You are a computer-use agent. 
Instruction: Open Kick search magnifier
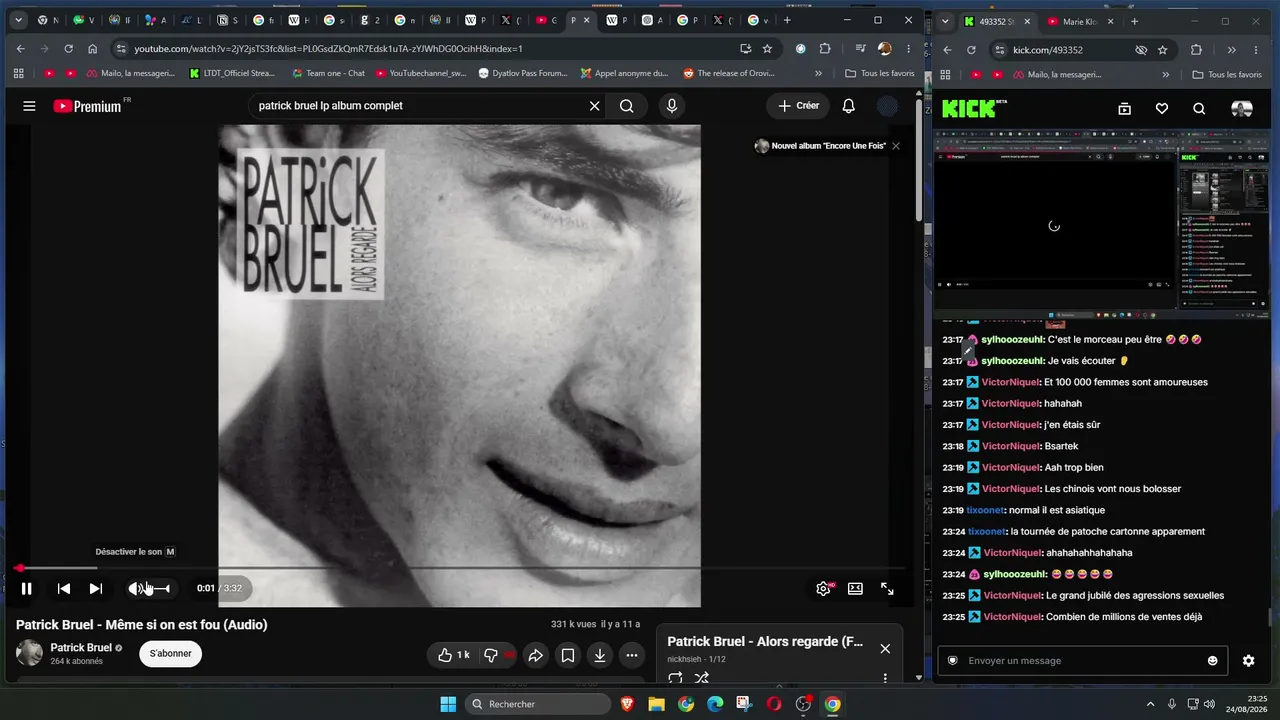[x=1199, y=109]
